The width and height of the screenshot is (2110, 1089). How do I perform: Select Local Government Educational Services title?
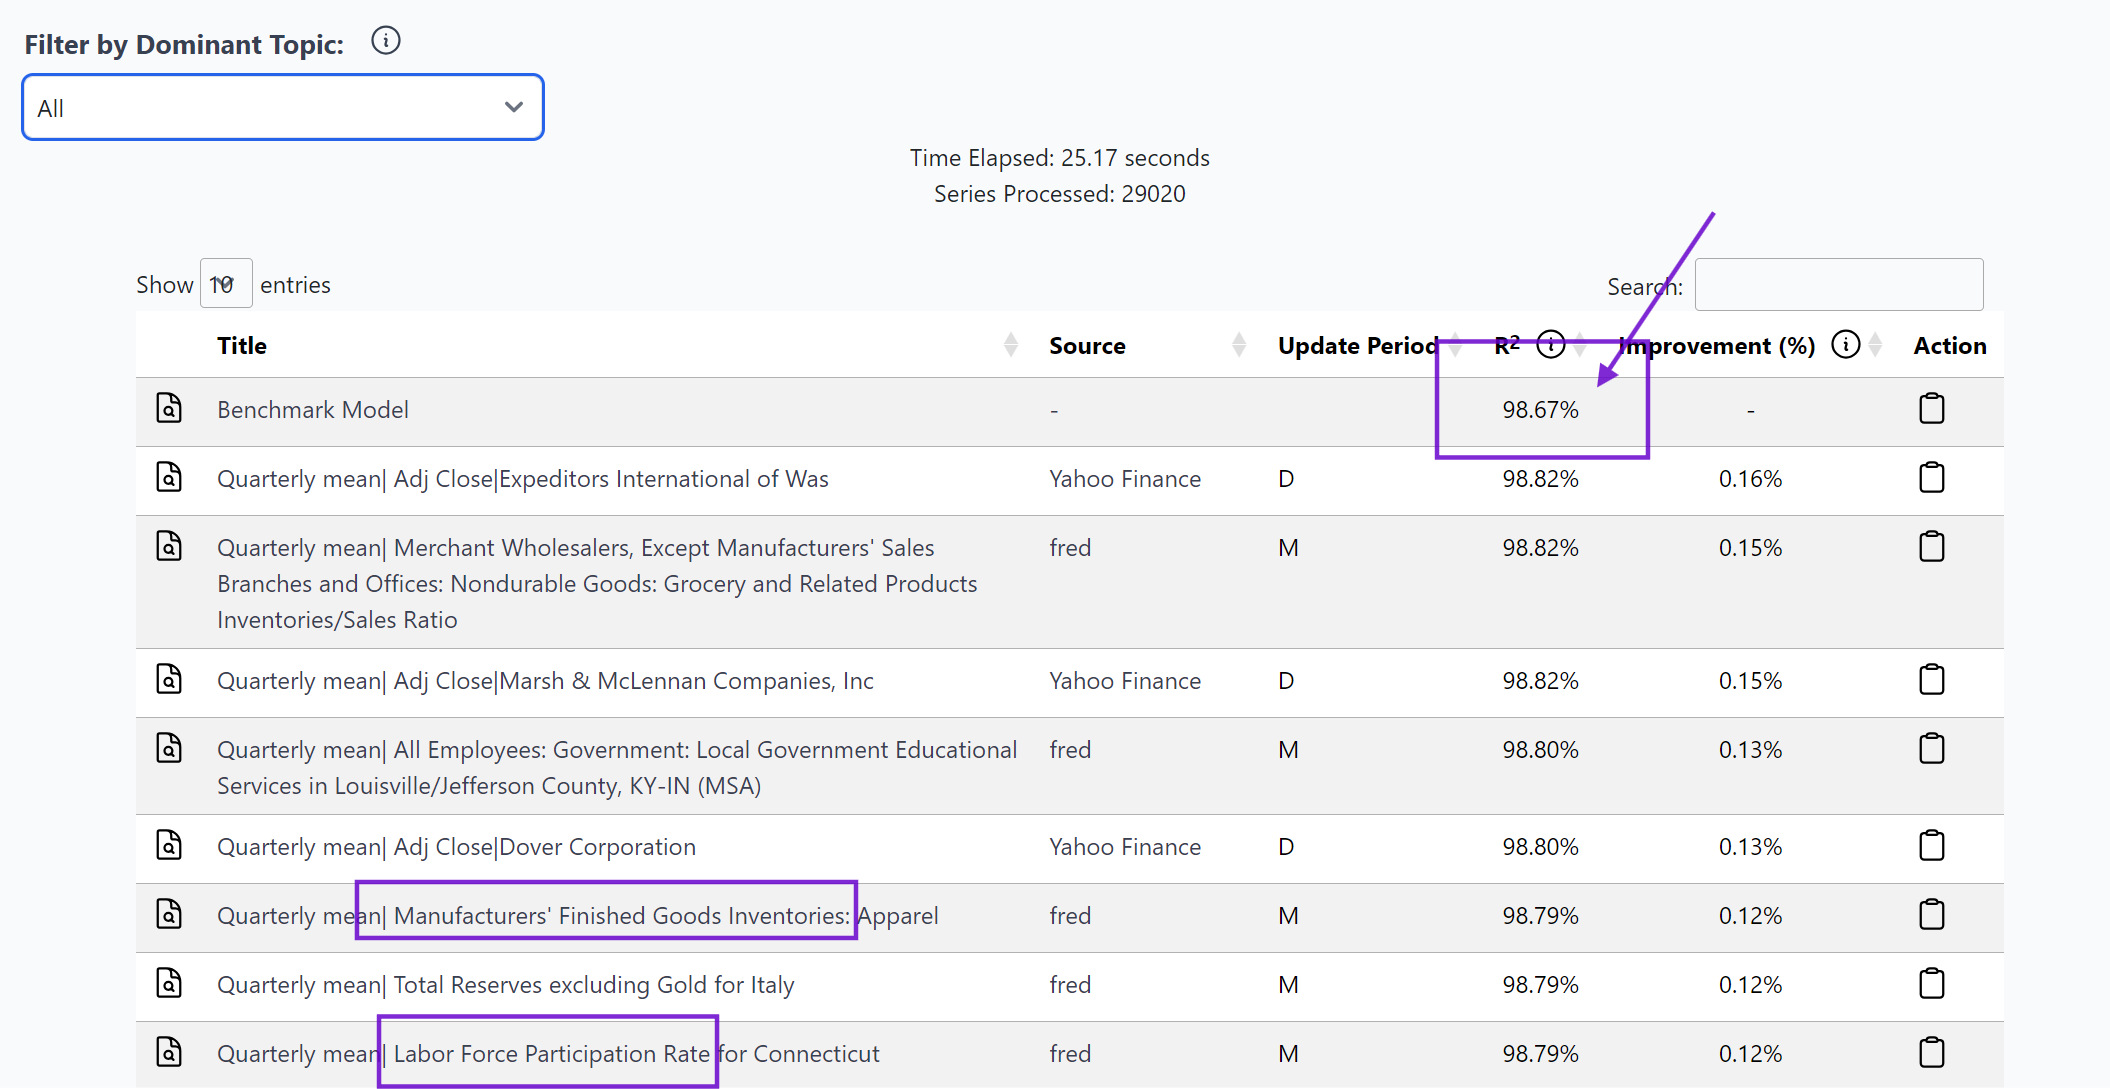pyautogui.click(x=617, y=768)
